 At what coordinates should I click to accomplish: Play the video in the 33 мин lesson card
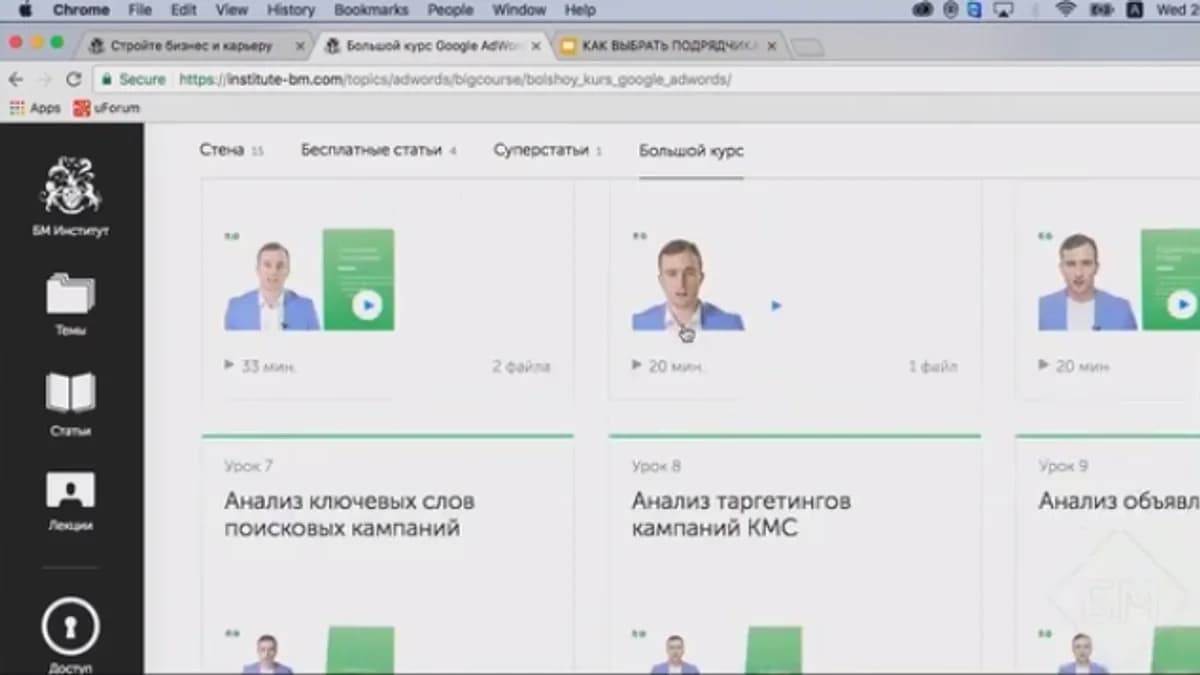[x=367, y=305]
